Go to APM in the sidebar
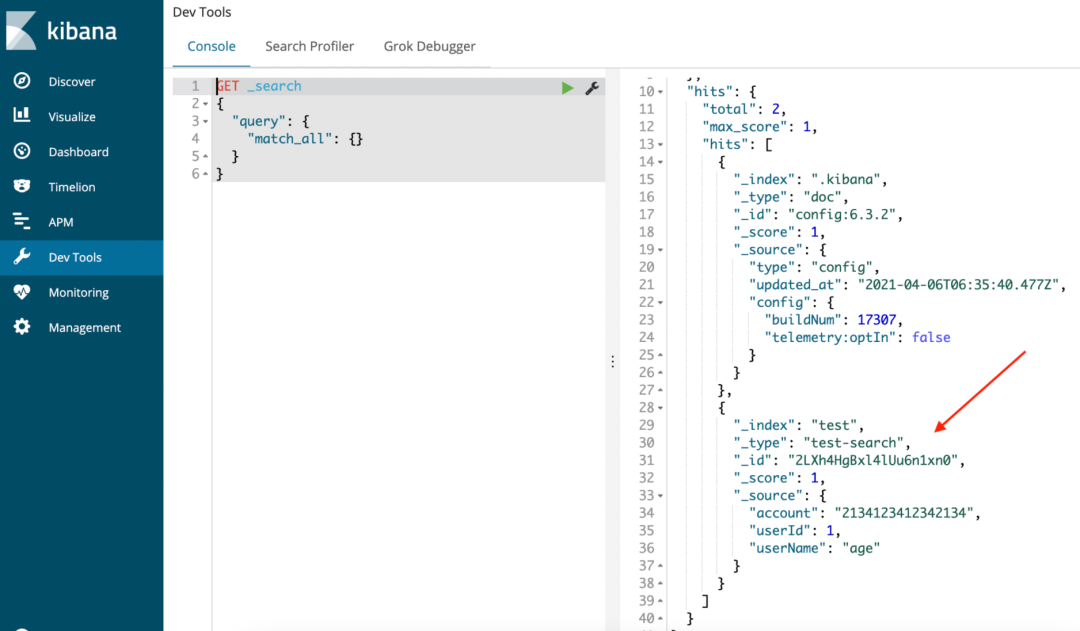1080x631 pixels. click(61, 222)
